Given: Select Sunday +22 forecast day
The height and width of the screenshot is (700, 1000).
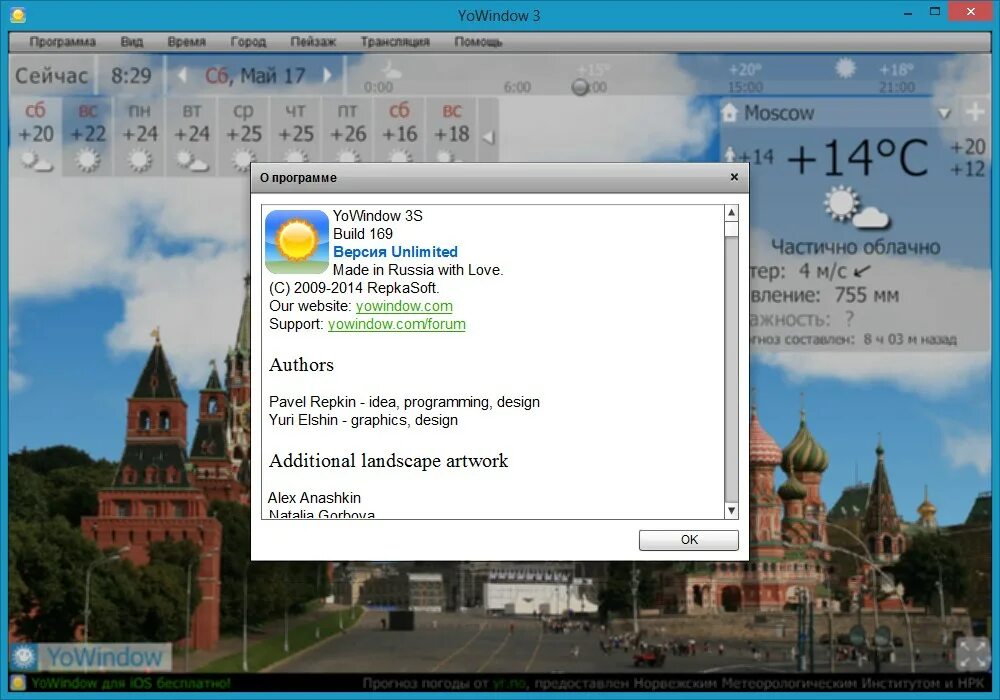Looking at the screenshot, I should click(88, 136).
